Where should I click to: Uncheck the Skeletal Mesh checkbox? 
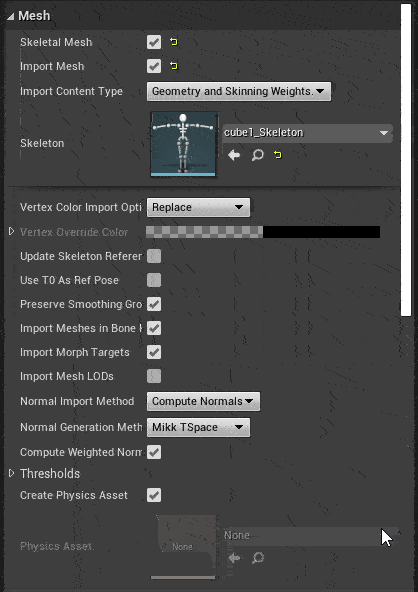coord(154,42)
